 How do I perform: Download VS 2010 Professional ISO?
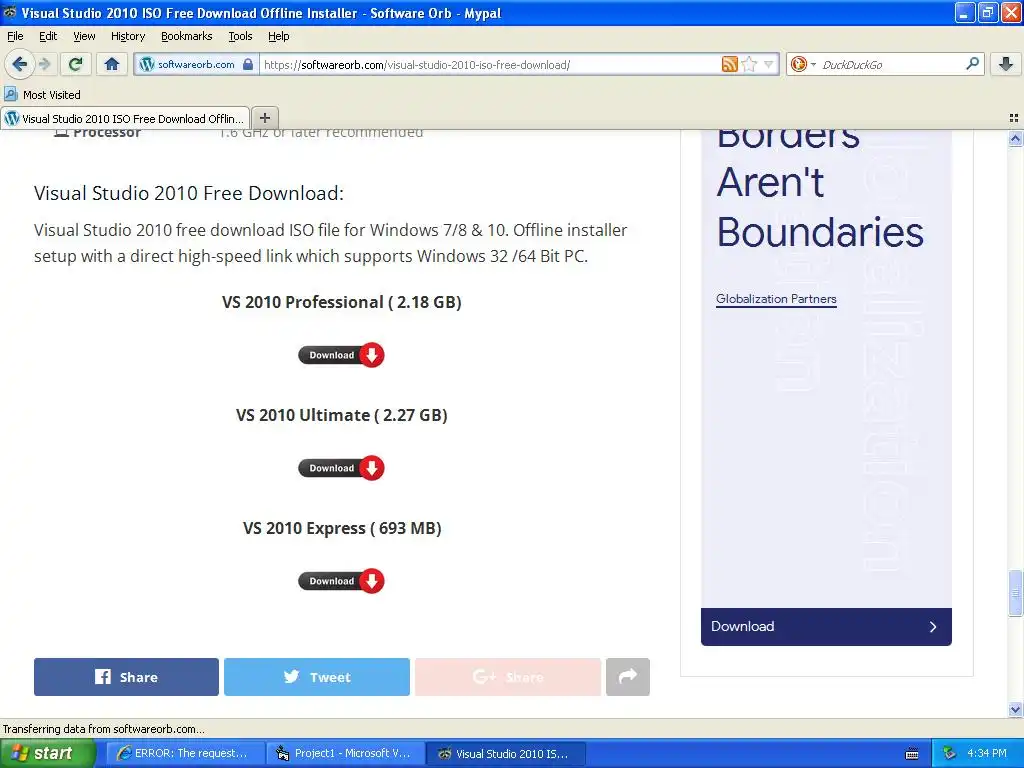[x=342, y=355]
